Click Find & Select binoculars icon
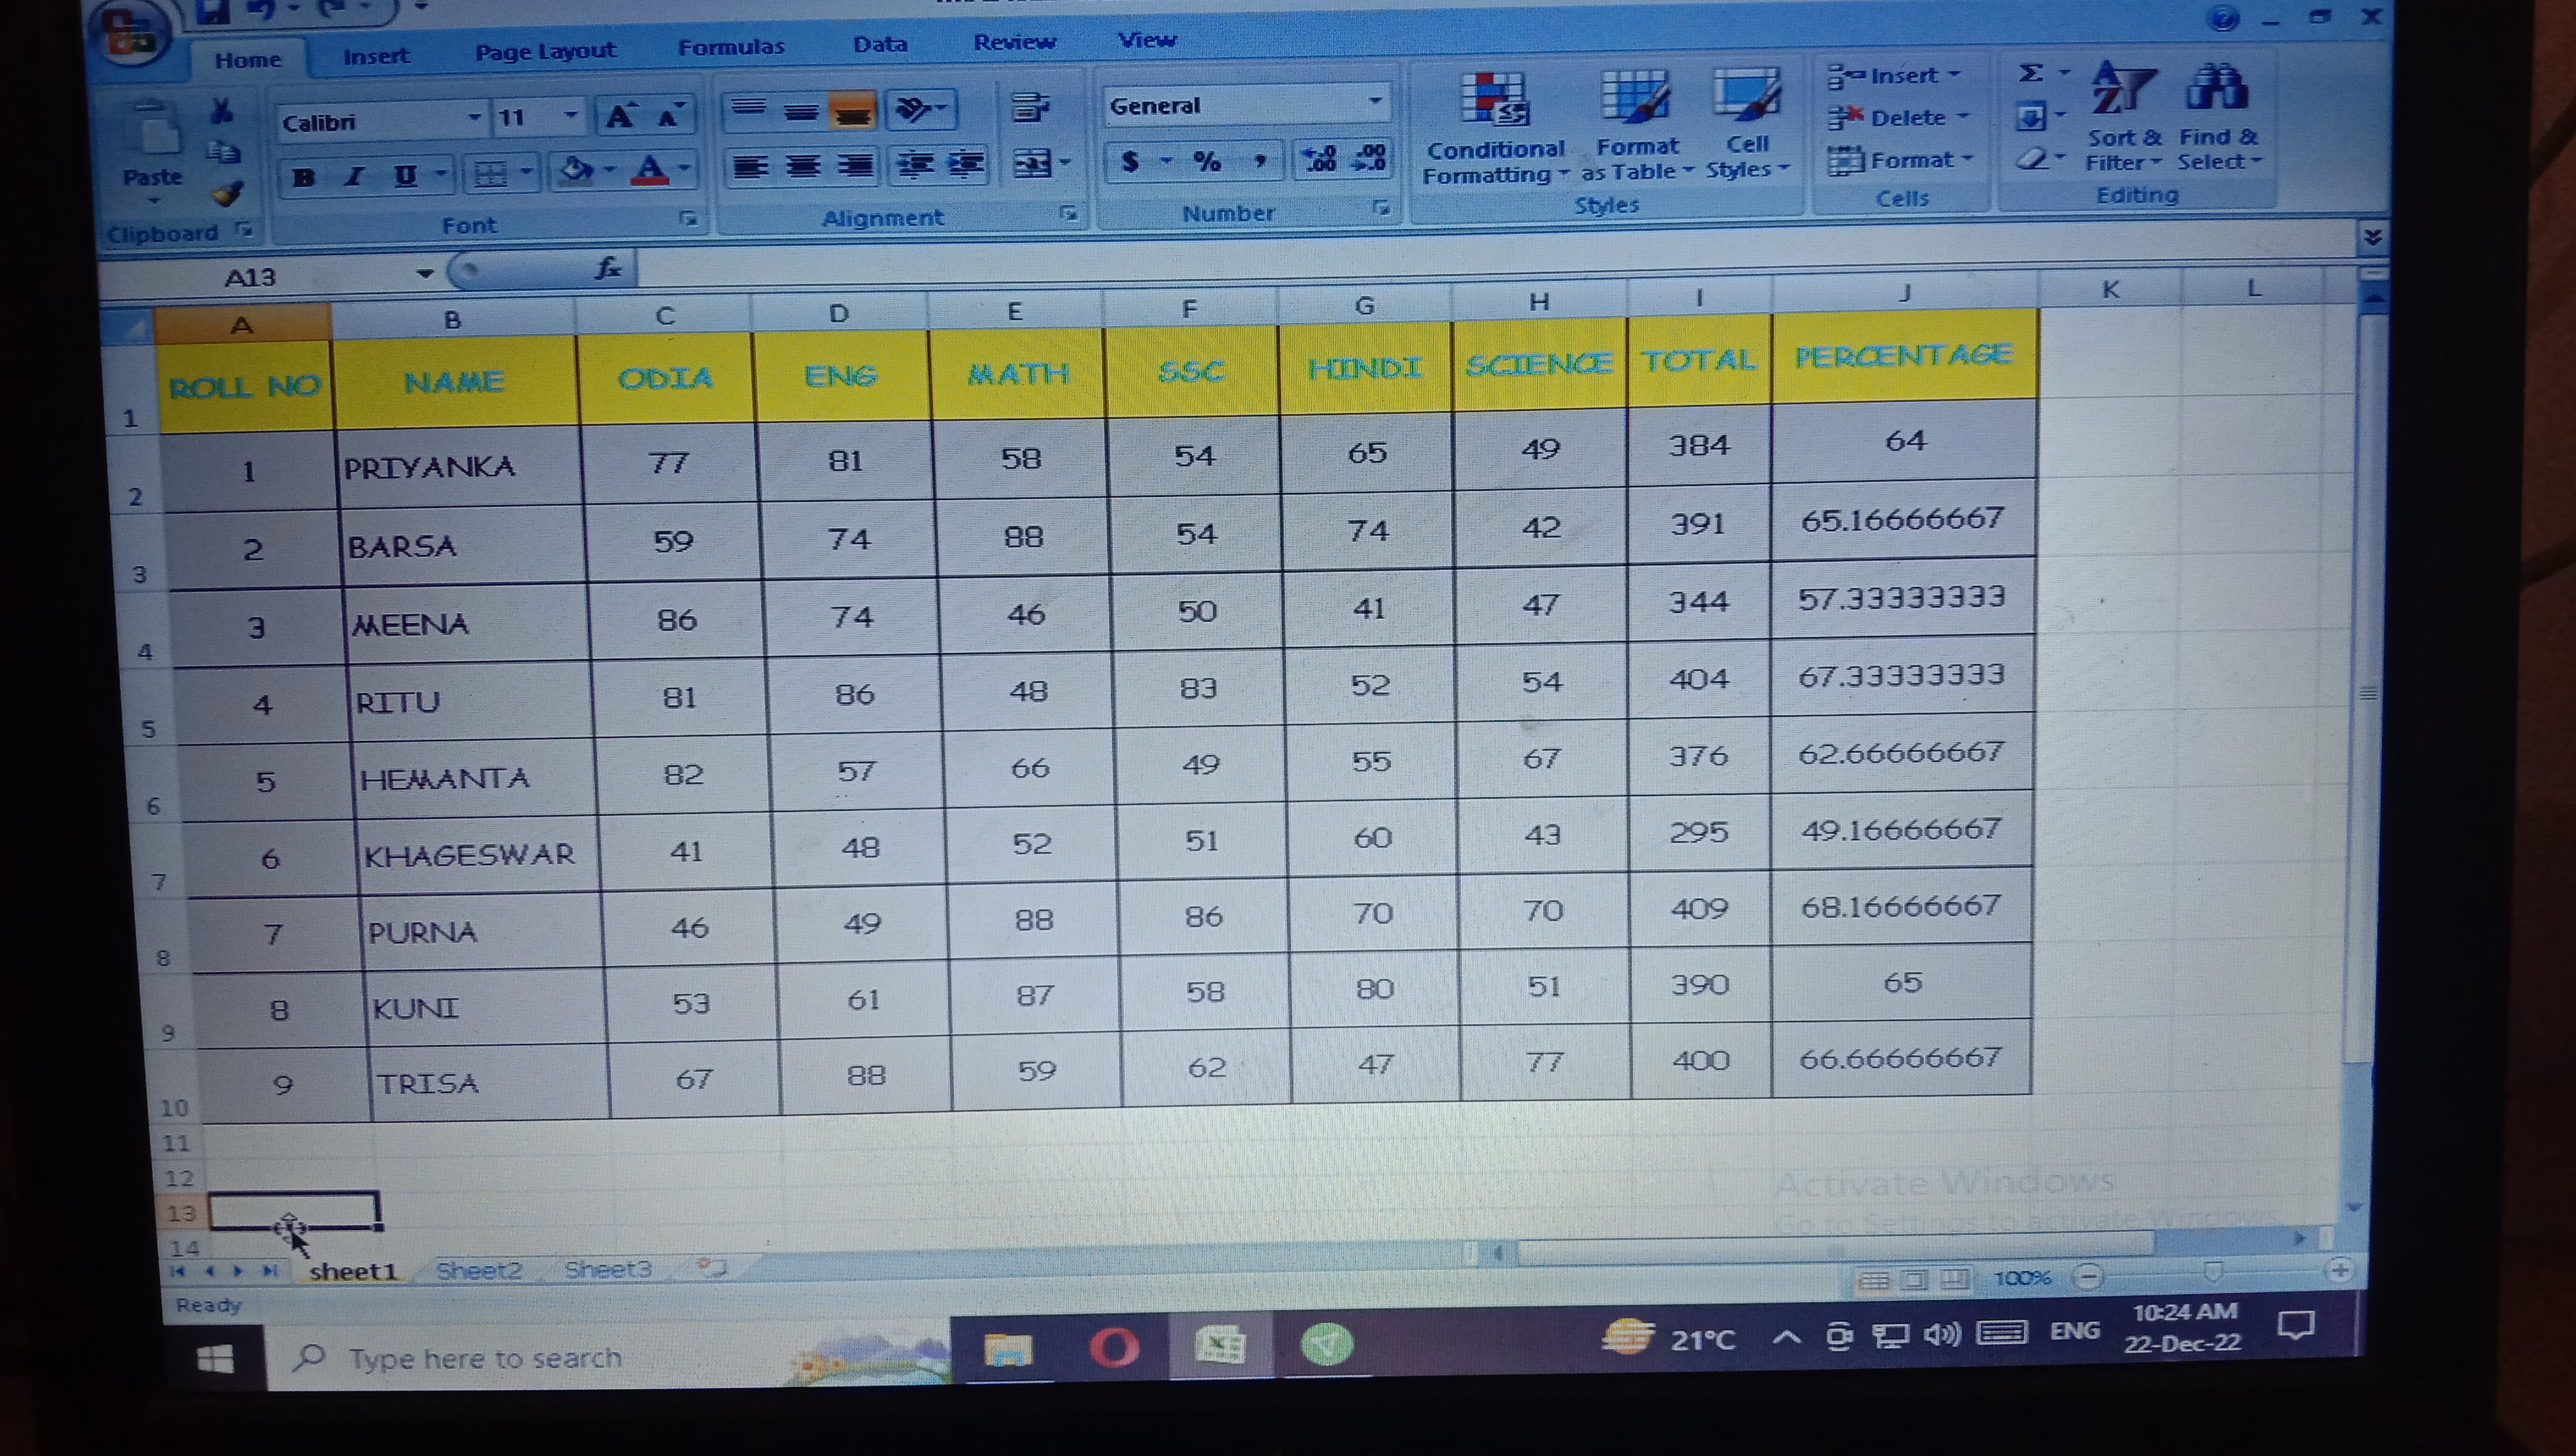The height and width of the screenshot is (1456, 2576). tap(2217, 88)
